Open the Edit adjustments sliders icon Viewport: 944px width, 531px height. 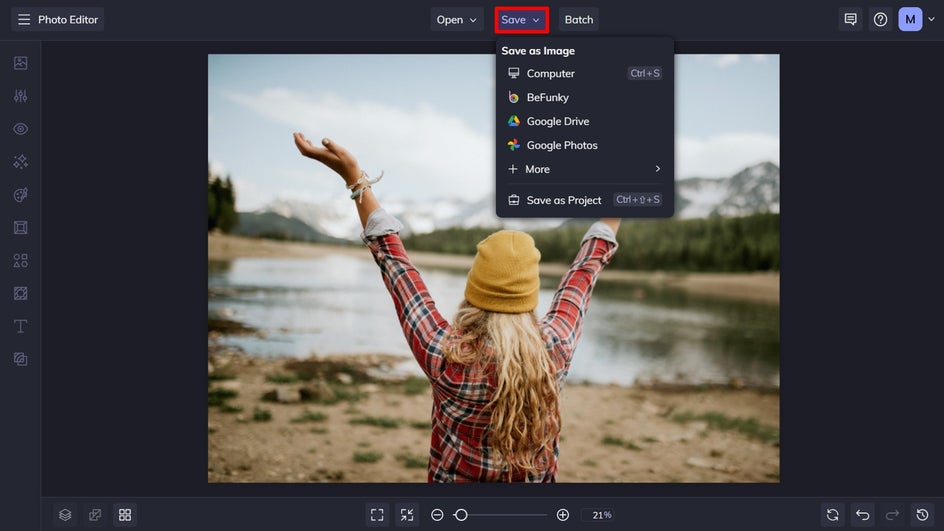(20, 96)
